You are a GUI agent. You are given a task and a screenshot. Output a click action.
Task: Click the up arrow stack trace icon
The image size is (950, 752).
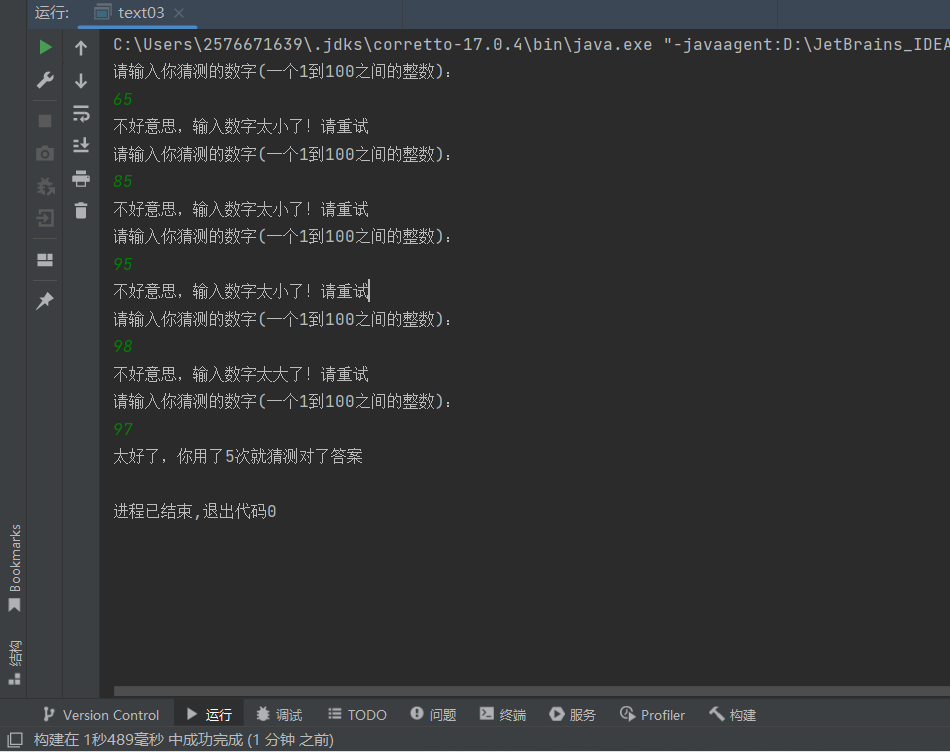81,48
